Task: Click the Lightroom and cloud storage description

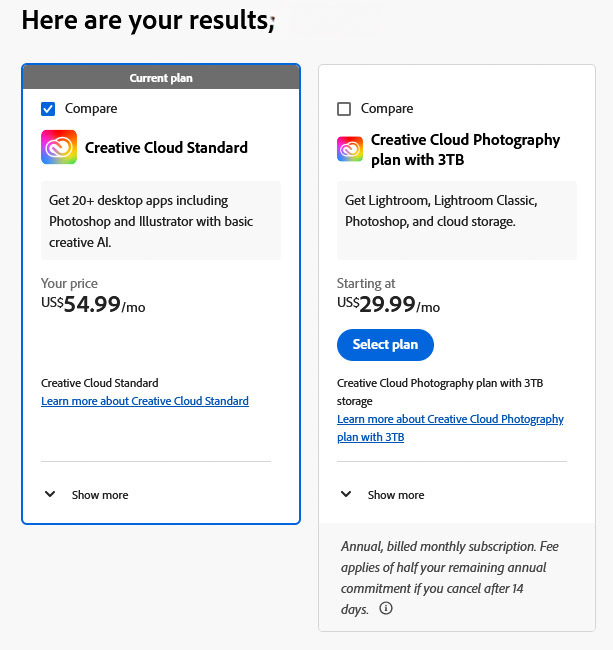Action: click(457, 211)
